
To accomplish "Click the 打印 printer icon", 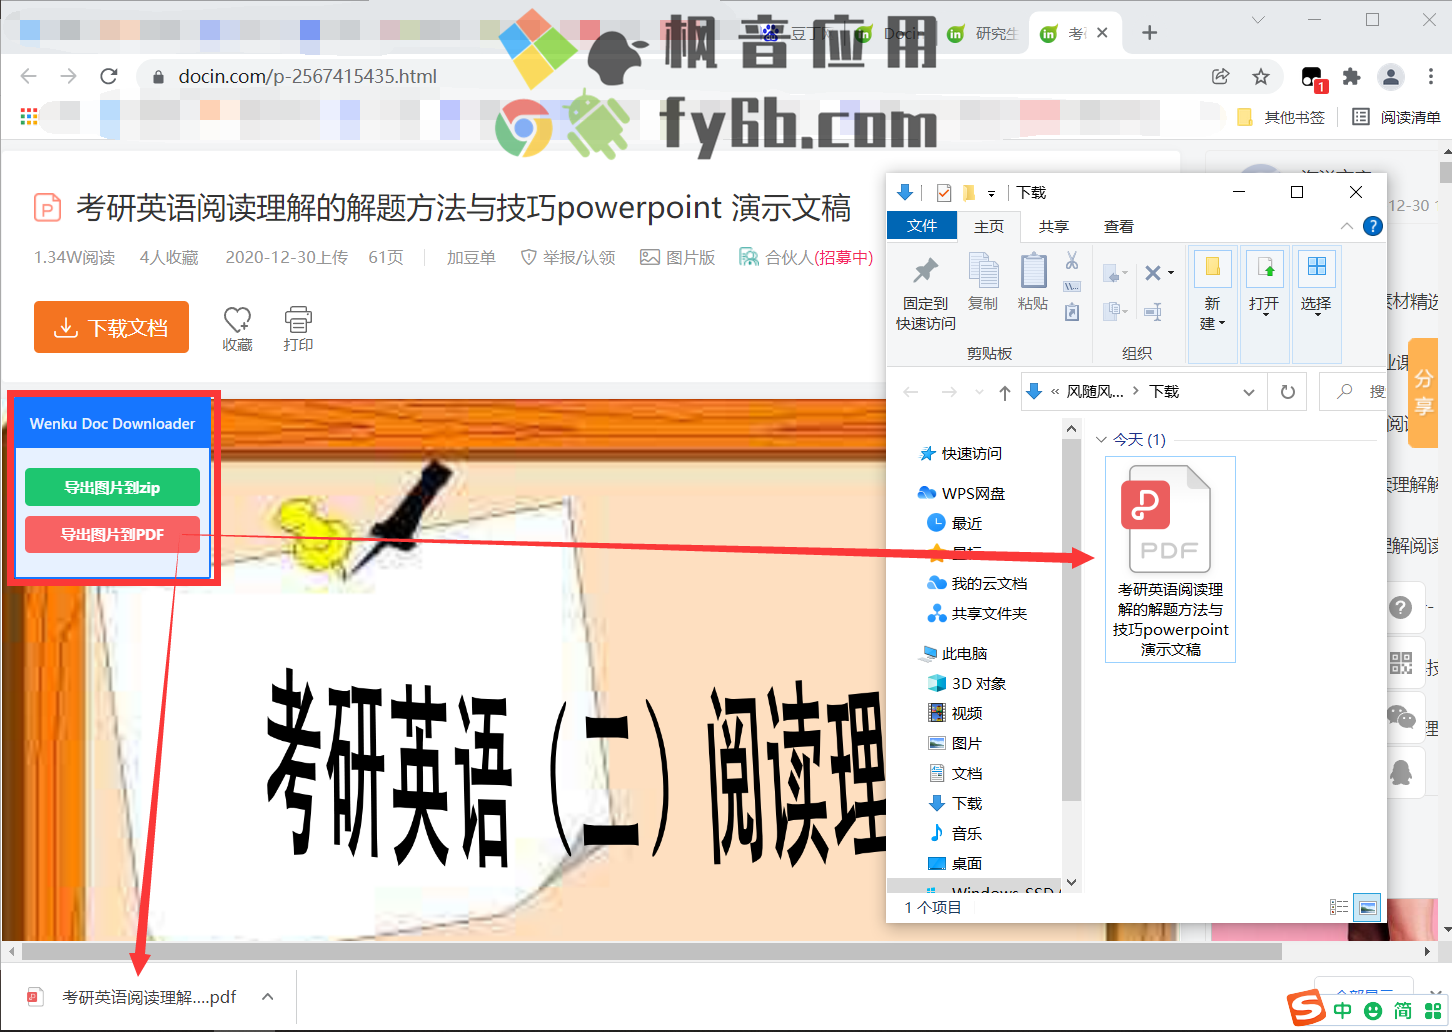I will [298, 320].
